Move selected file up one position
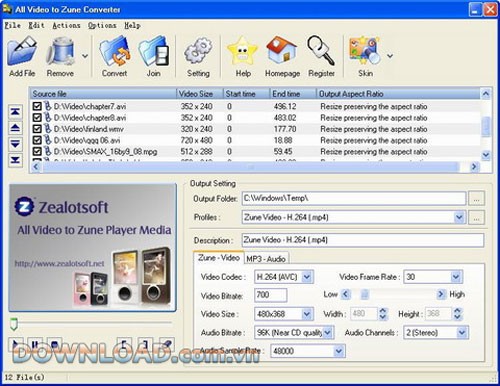 tap(15, 128)
